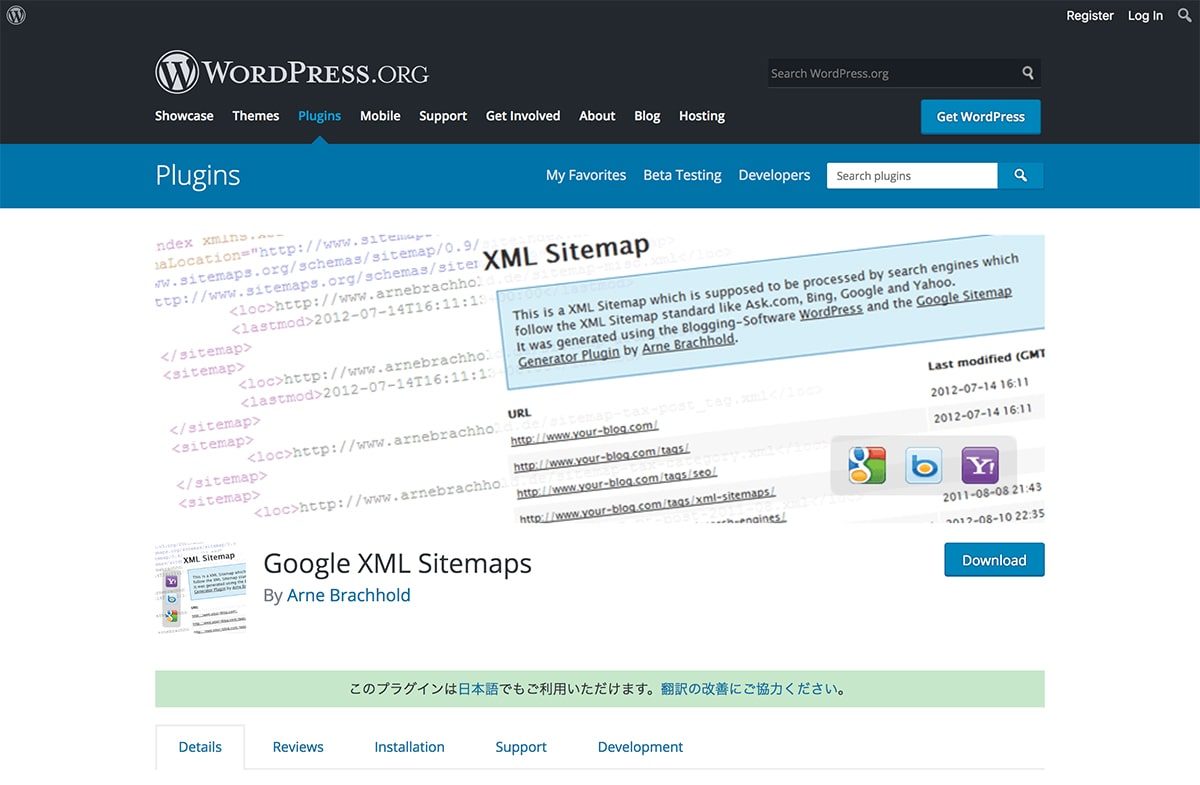Open the Themes menu item
The image size is (1200, 785).
click(255, 116)
